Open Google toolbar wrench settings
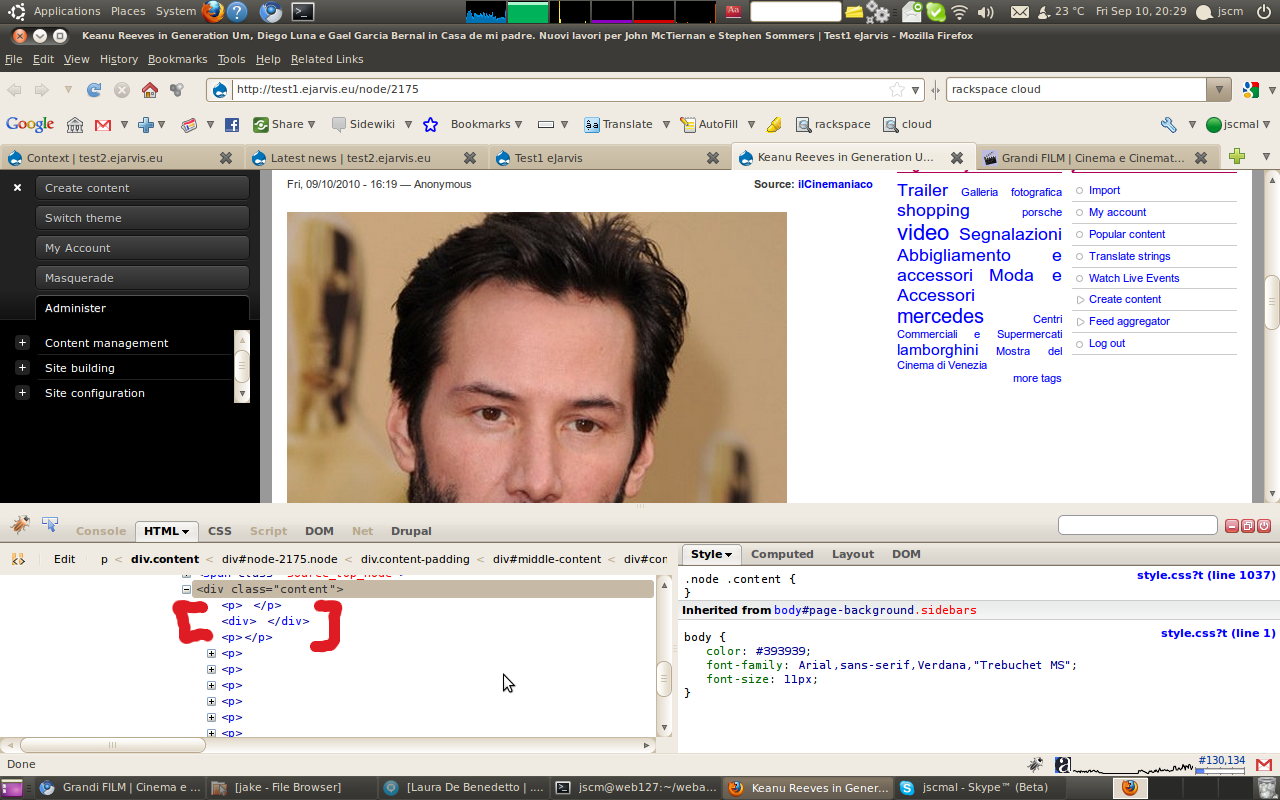The width and height of the screenshot is (1280, 800). [1168, 125]
